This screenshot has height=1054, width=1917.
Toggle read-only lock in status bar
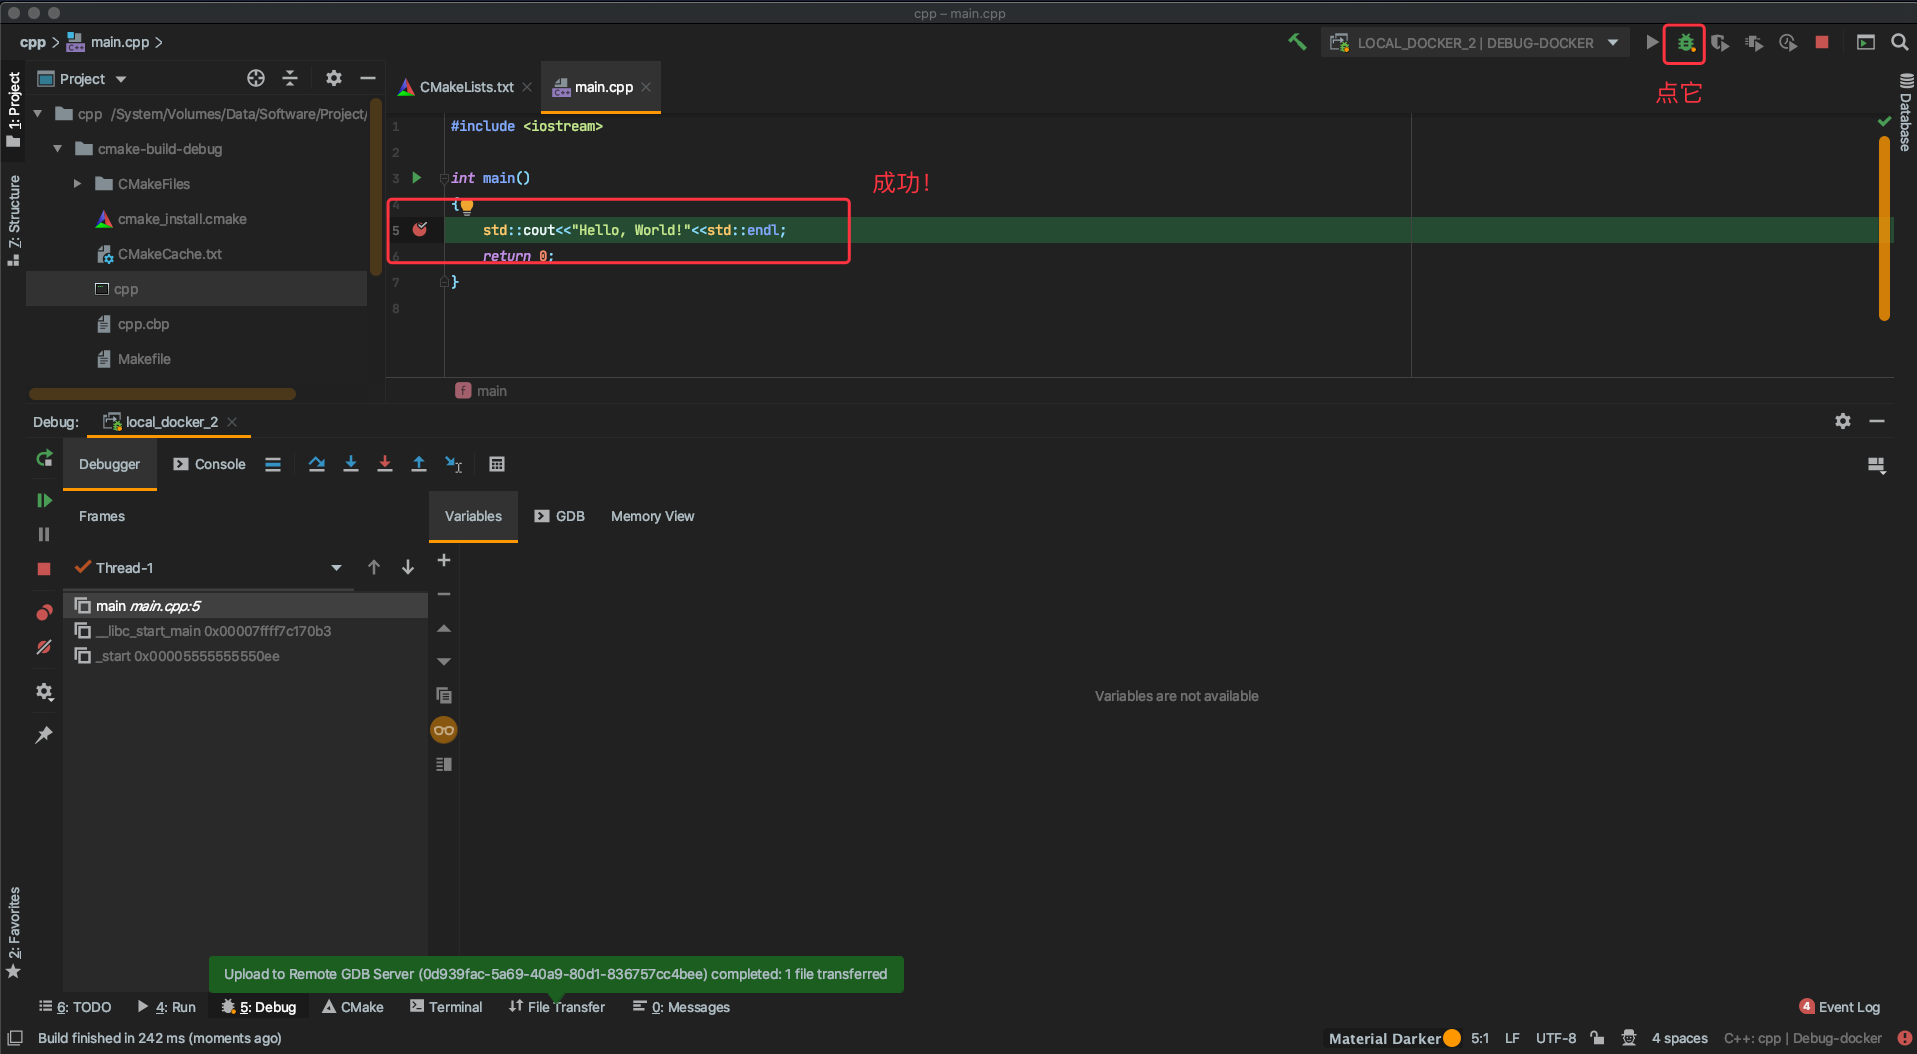[1597, 1038]
